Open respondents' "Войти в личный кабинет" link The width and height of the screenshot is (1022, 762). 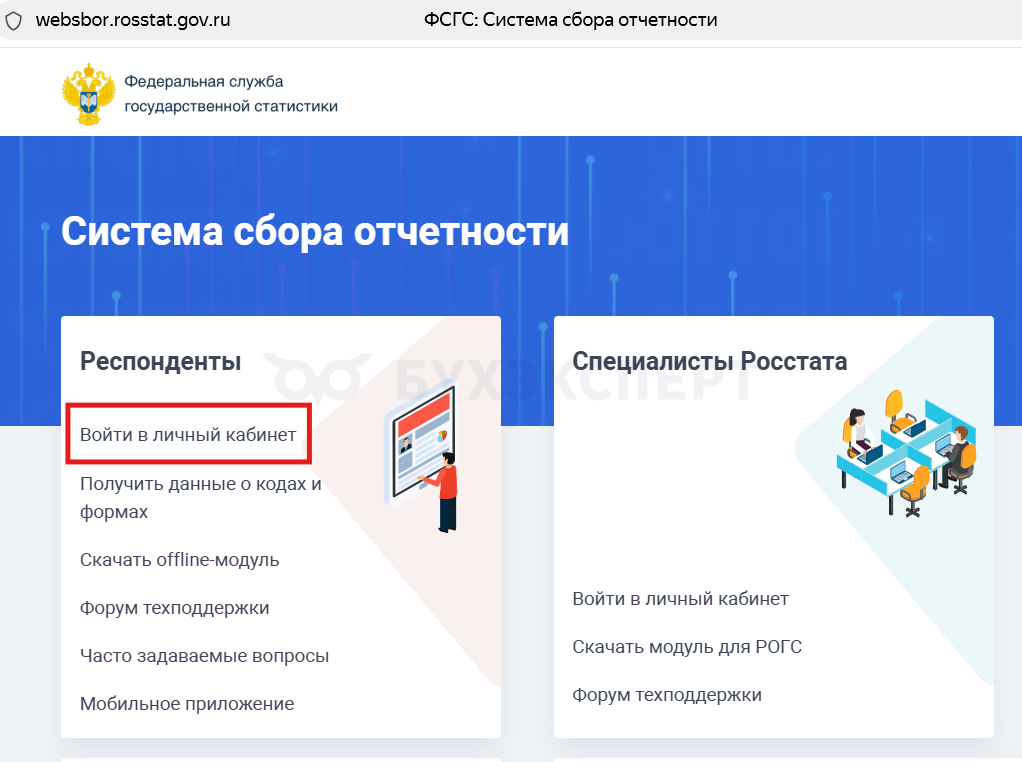tap(188, 435)
